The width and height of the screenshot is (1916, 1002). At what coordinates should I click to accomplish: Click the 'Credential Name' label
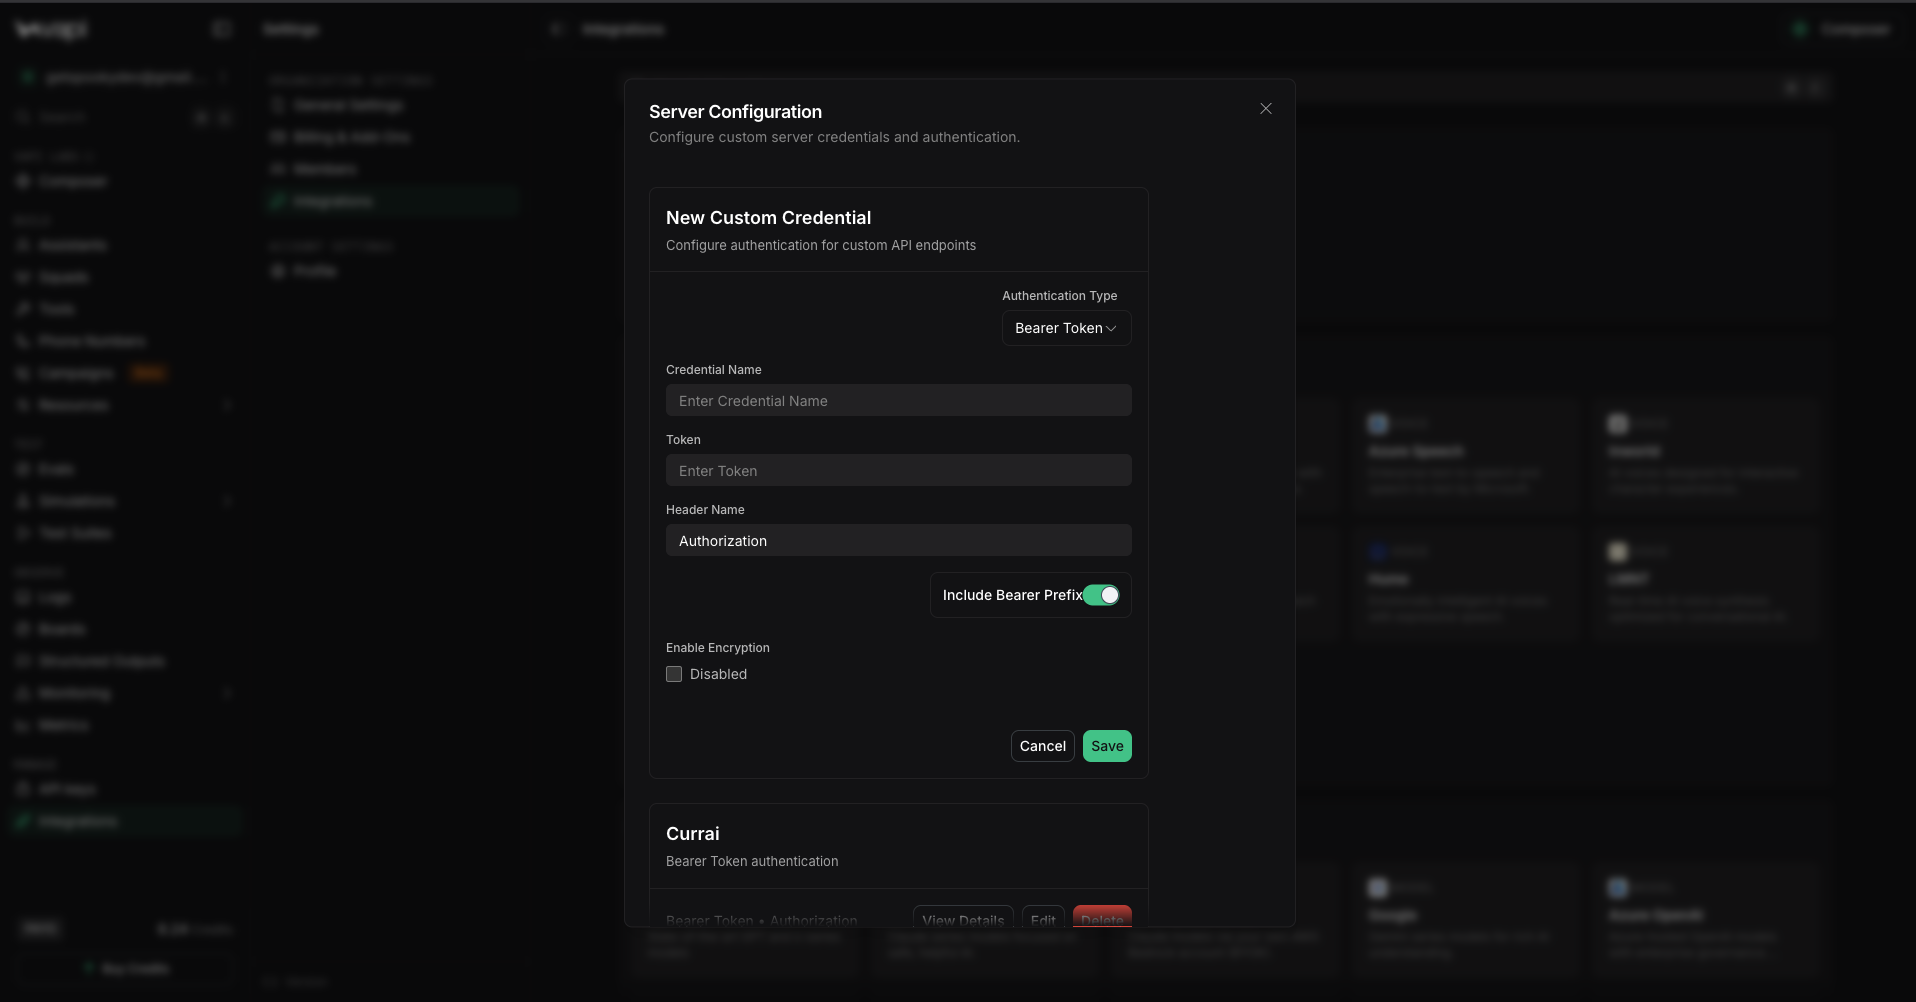[714, 370]
